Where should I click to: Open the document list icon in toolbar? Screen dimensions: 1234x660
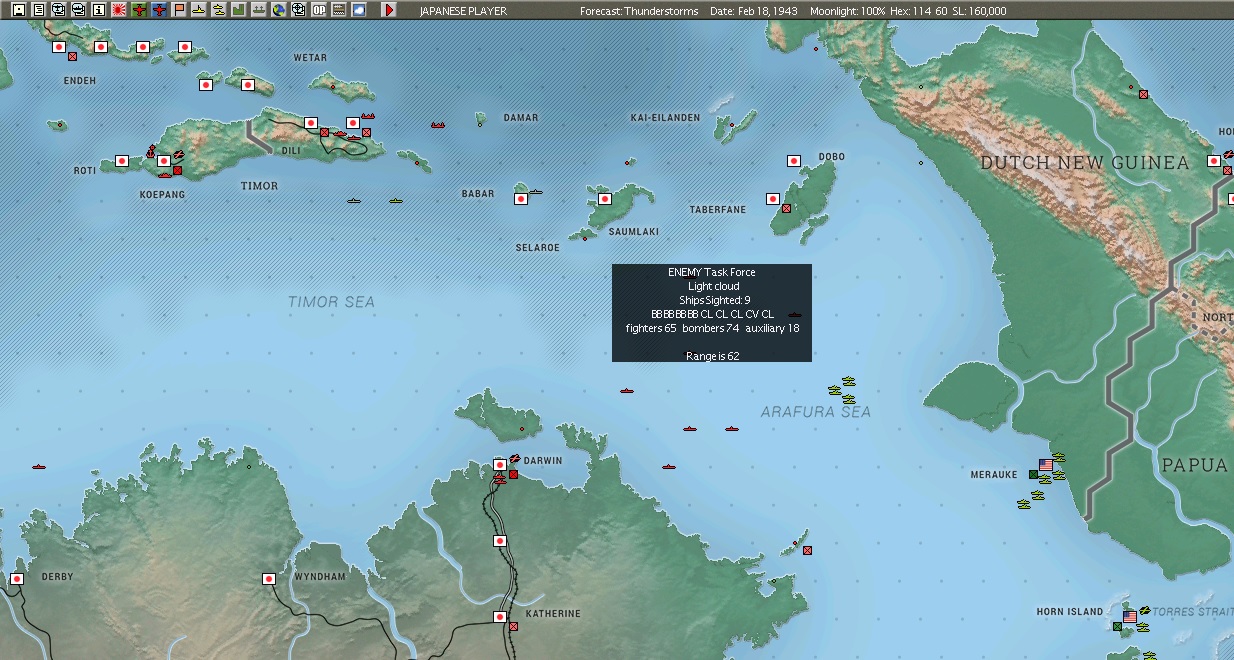pyautogui.click(x=39, y=10)
